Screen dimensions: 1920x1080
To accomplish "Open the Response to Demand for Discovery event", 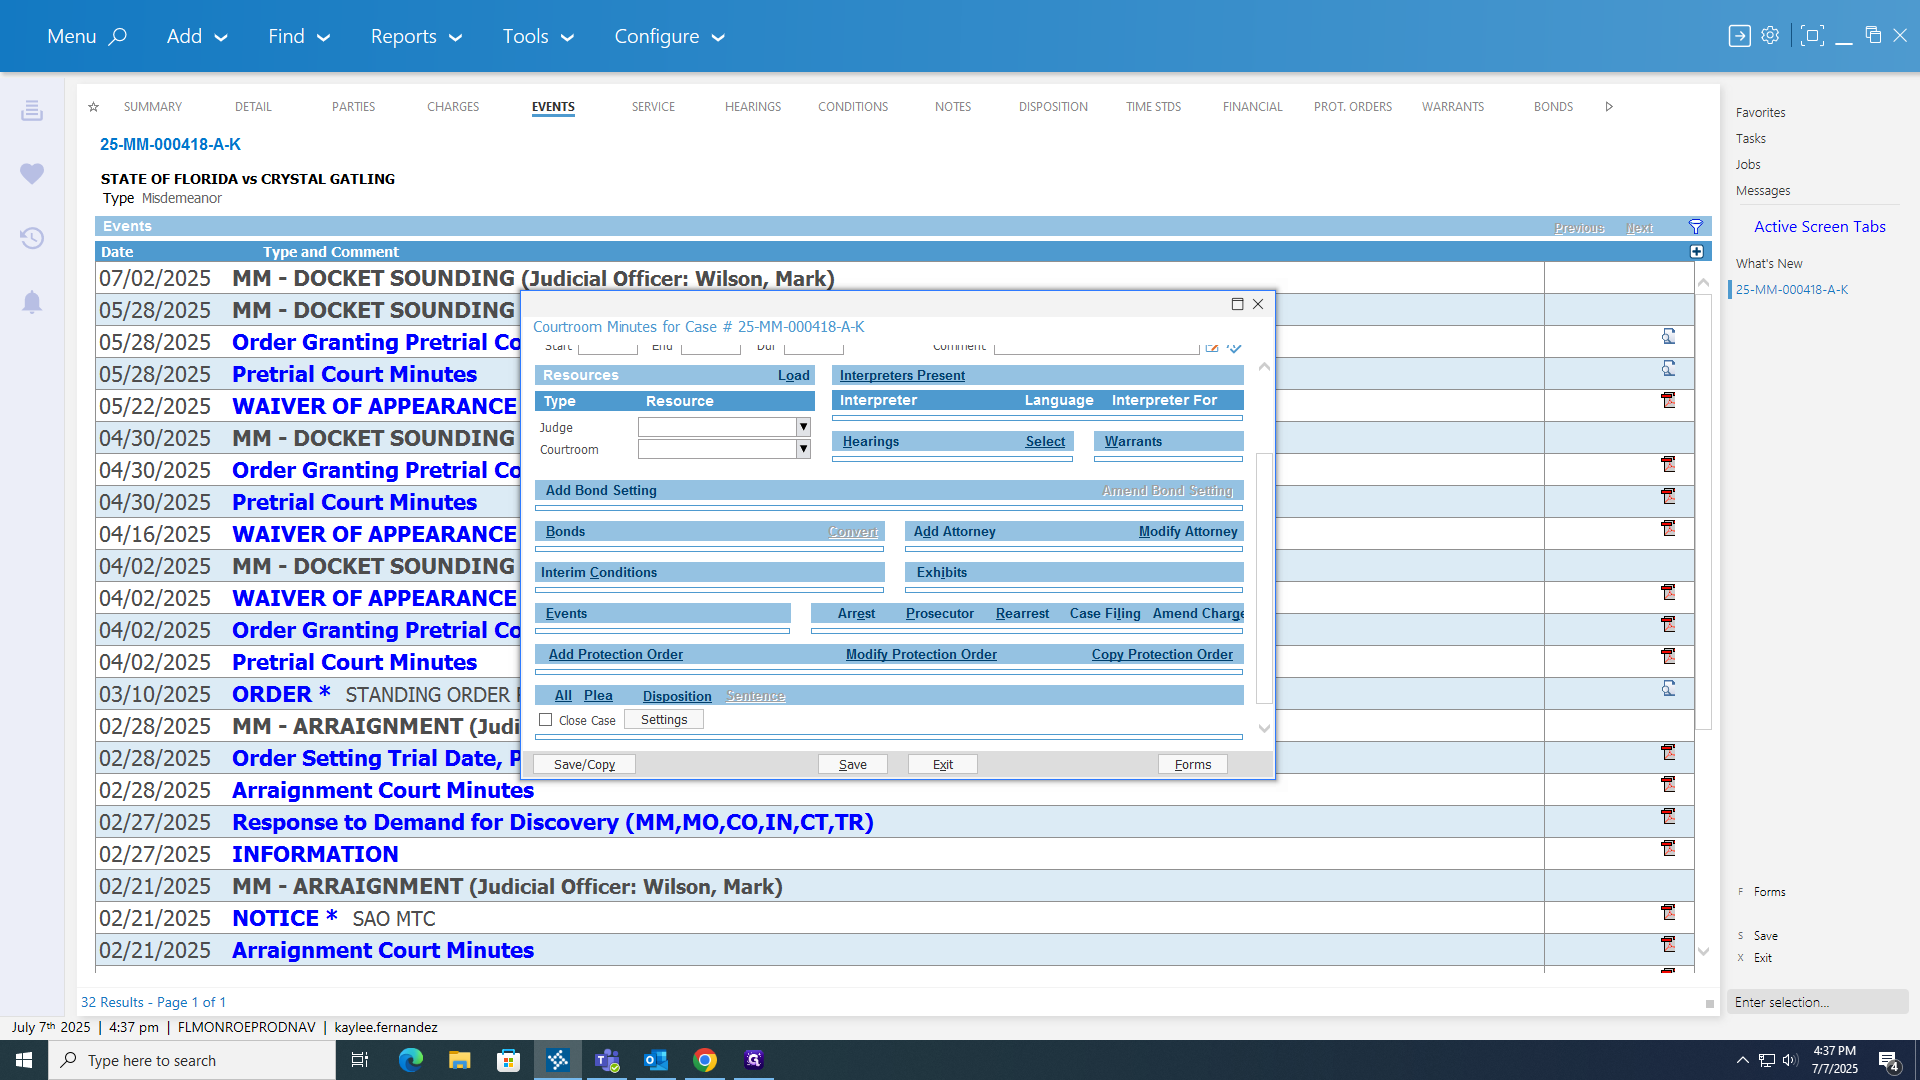I will (553, 822).
